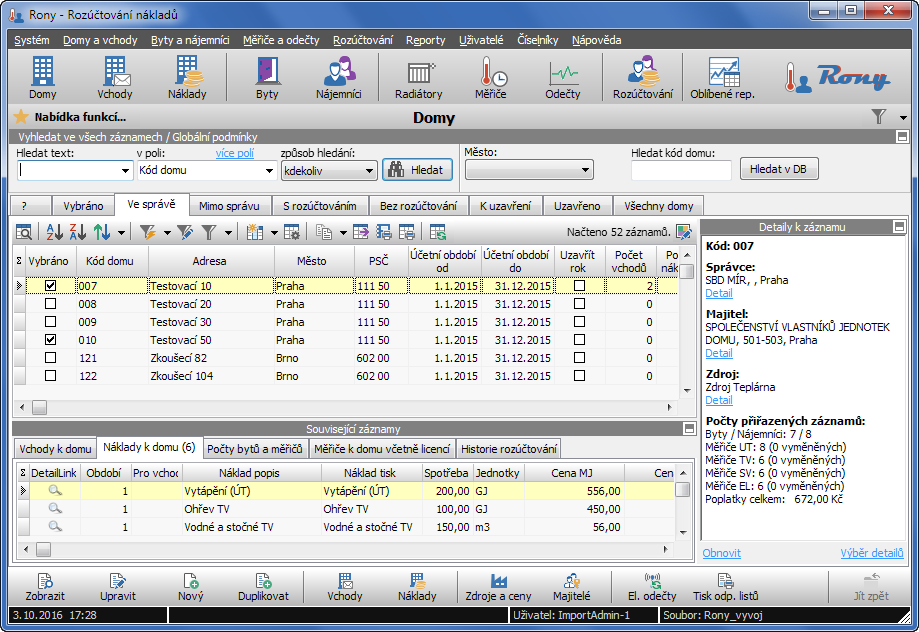Screen dimensions: 919x632
Task: Open the Hledat text dropdown
Action: [x=125, y=171]
